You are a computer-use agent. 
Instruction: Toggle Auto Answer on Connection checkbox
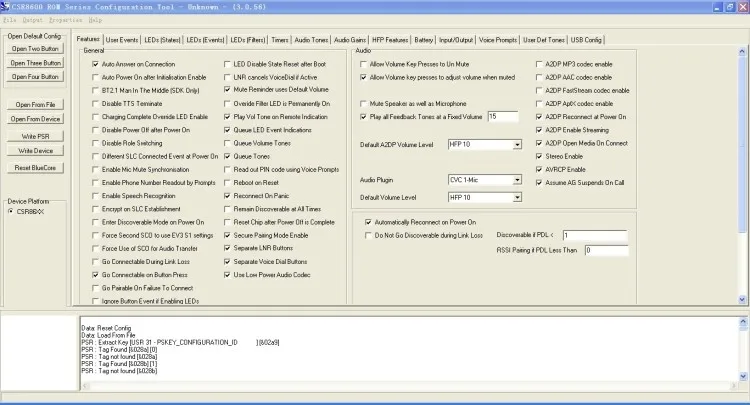tap(96, 64)
